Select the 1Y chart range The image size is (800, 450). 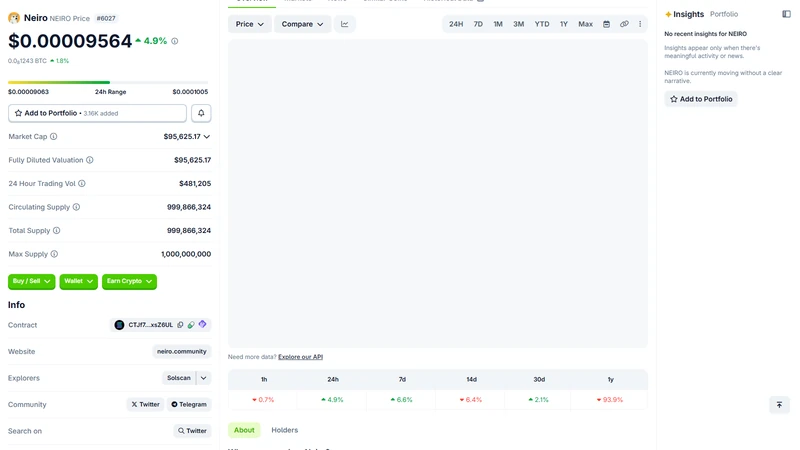564,24
